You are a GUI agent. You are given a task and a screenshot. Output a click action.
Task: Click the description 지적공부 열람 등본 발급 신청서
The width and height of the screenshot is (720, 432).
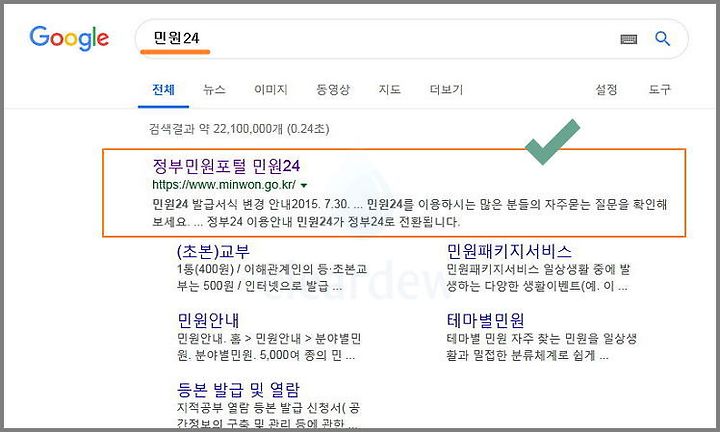[269, 415]
